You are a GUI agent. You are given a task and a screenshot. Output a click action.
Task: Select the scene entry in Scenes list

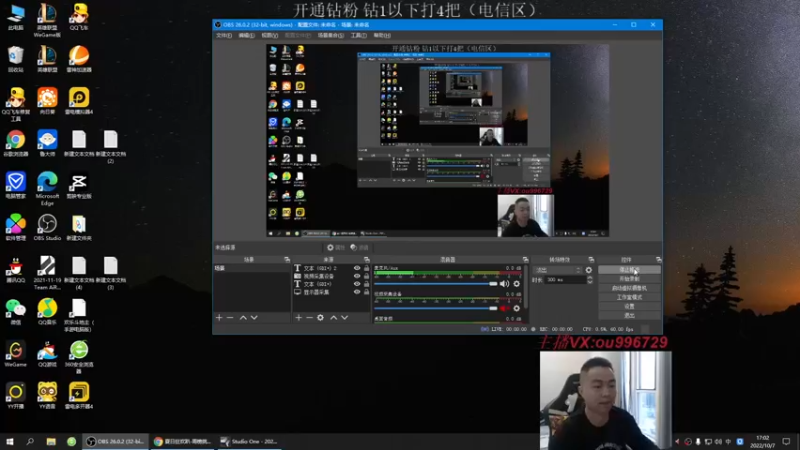(x=252, y=268)
